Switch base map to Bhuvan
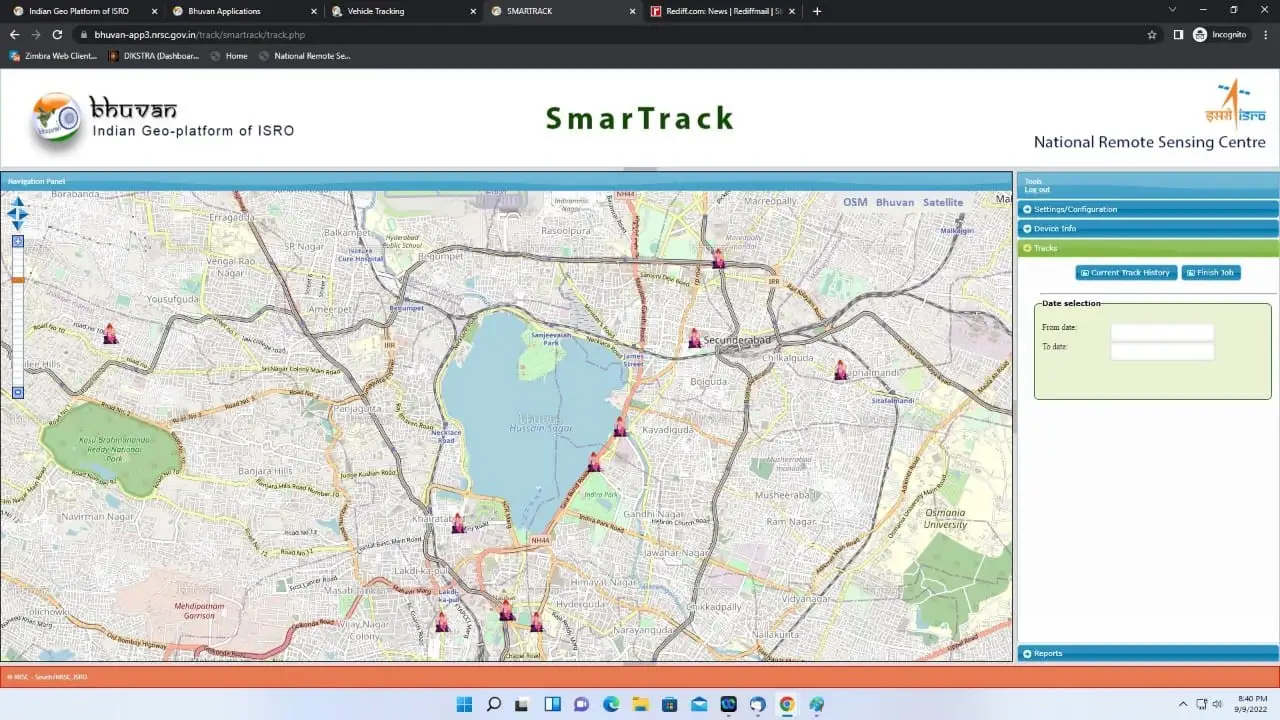Screen dimensions: 1280x720 point(895,202)
